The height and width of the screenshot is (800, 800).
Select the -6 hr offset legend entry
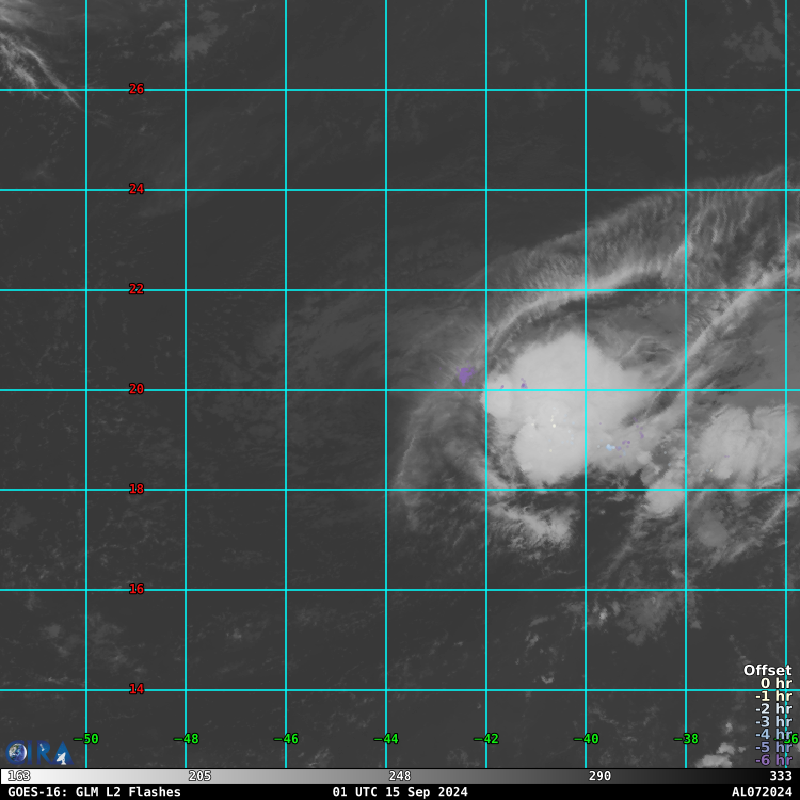coord(772,760)
